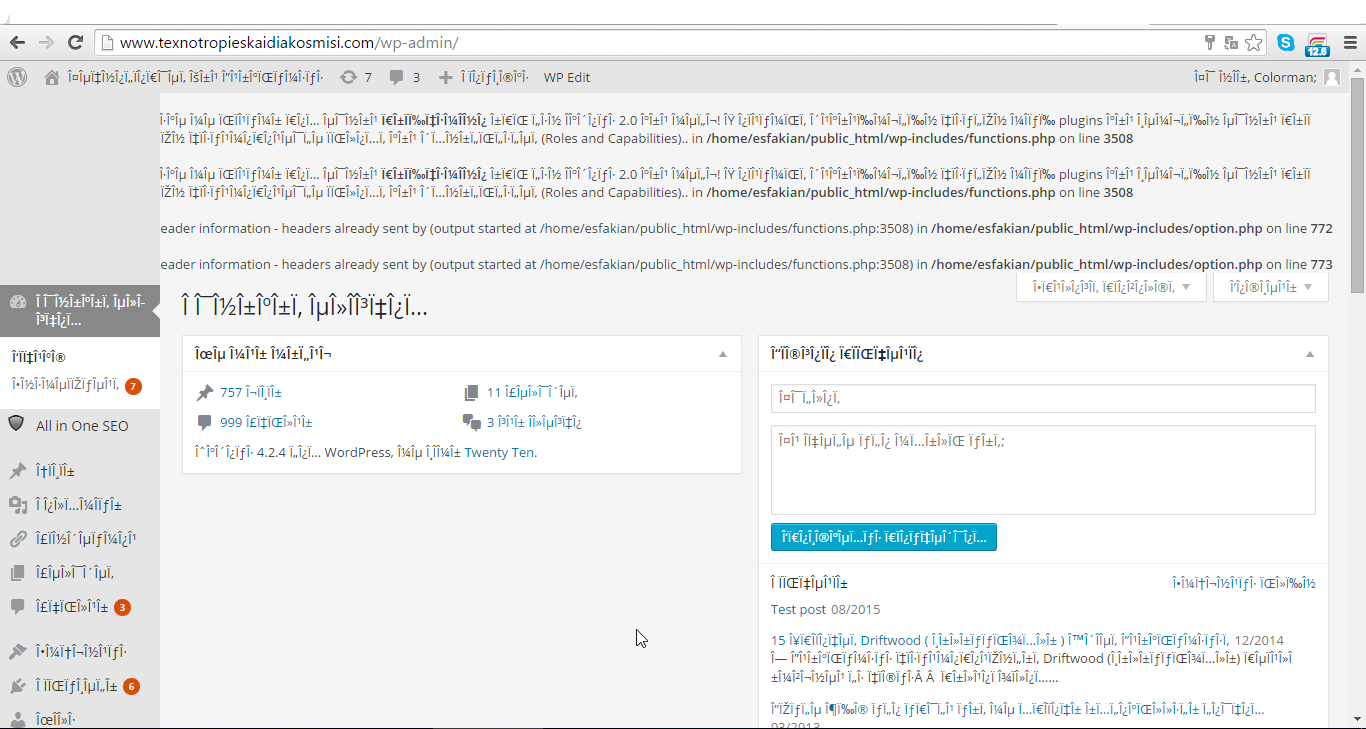Click the Pages icon in sidebar
Image resolution: width=1366 pixels, height=729 pixels.
click(x=17, y=573)
